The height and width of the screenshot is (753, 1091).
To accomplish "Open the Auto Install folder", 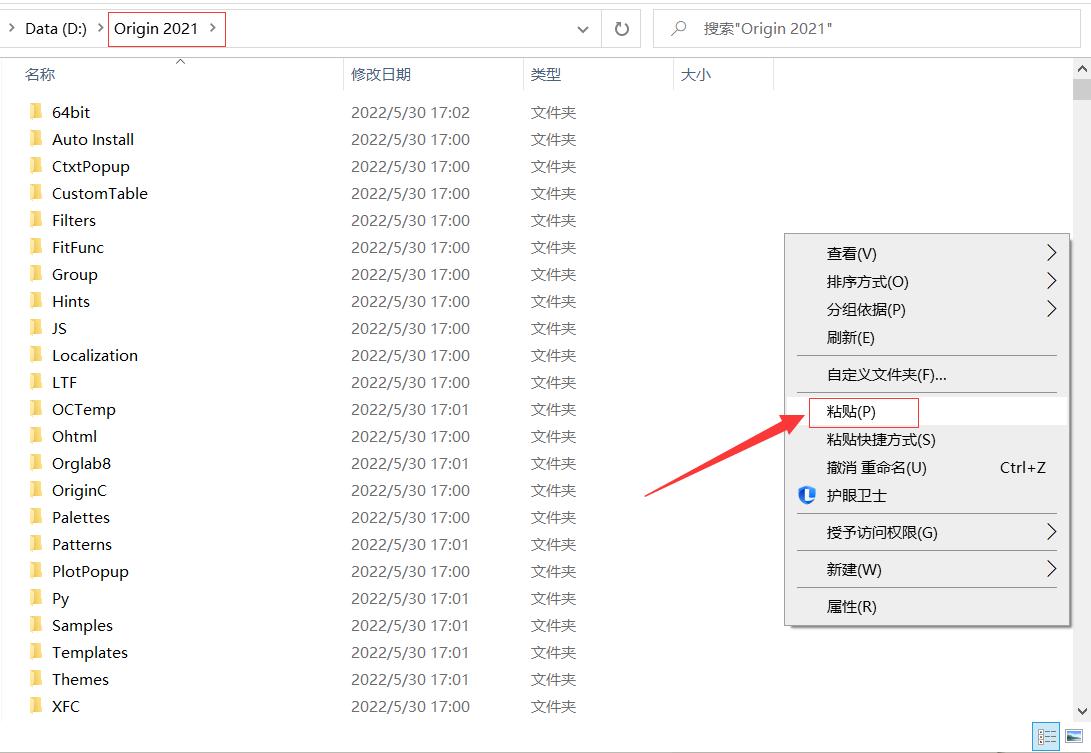I will pos(93,139).
